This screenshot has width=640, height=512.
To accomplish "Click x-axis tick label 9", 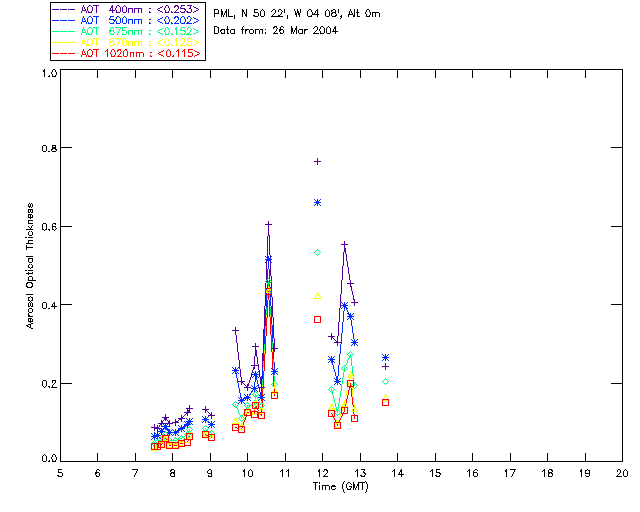I will pyautogui.click(x=210, y=473).
